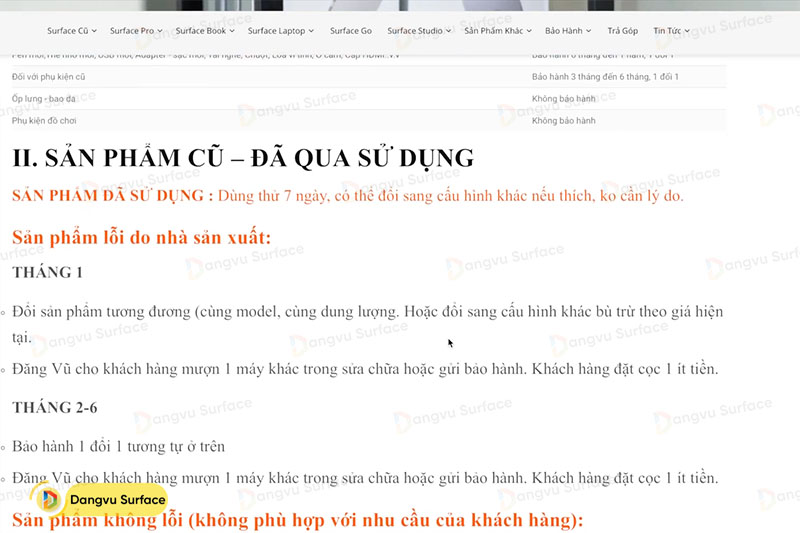800x533 pixels.
Task: Expand the chevron beside Surface Book
Action: [232, 31]
